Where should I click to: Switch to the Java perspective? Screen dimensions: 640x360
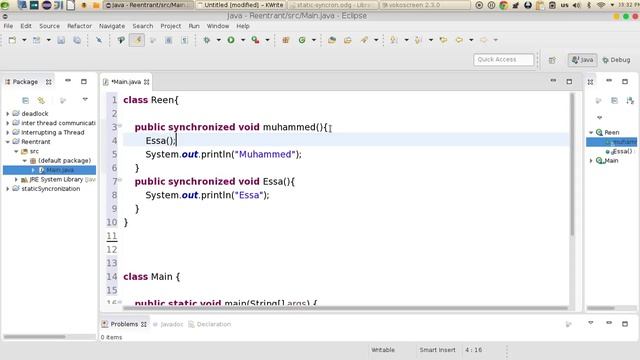(x=582, y=60)
